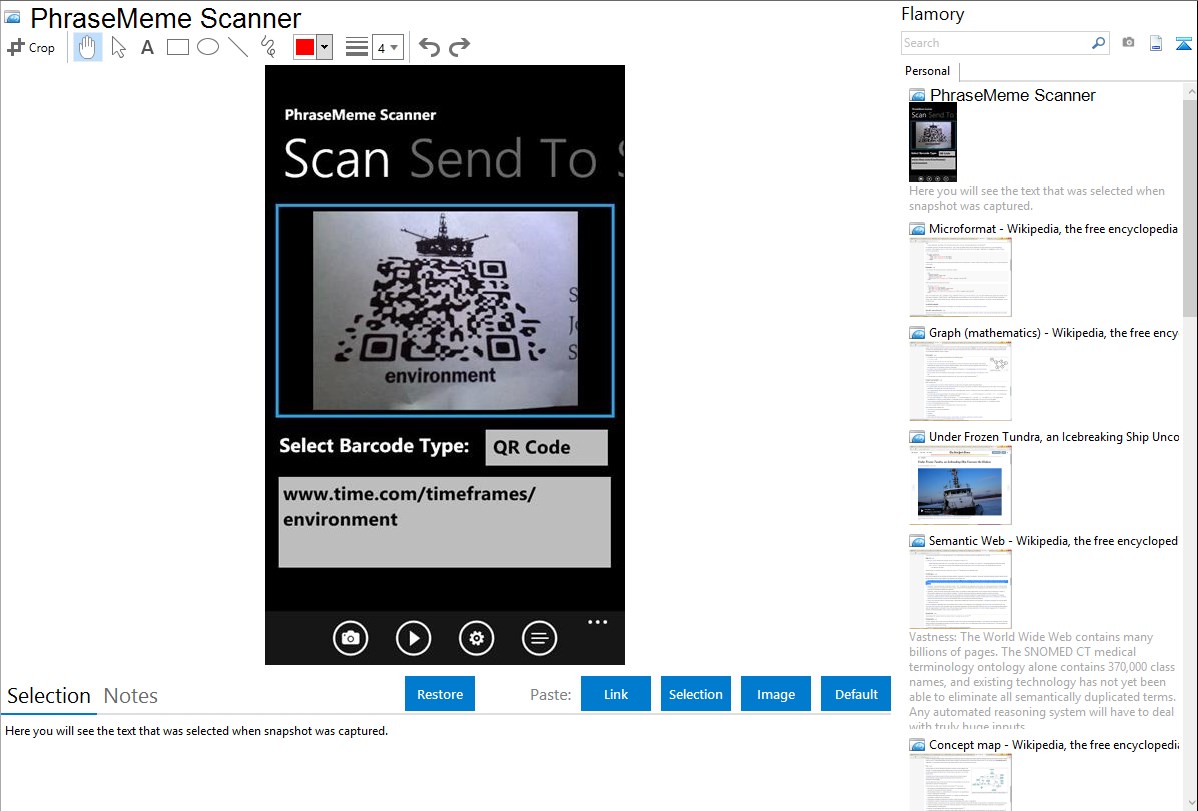The height and width of the screenshot is (811, 1198).
Task: Click the line thickness icon
Action: (x=357, y=47)
